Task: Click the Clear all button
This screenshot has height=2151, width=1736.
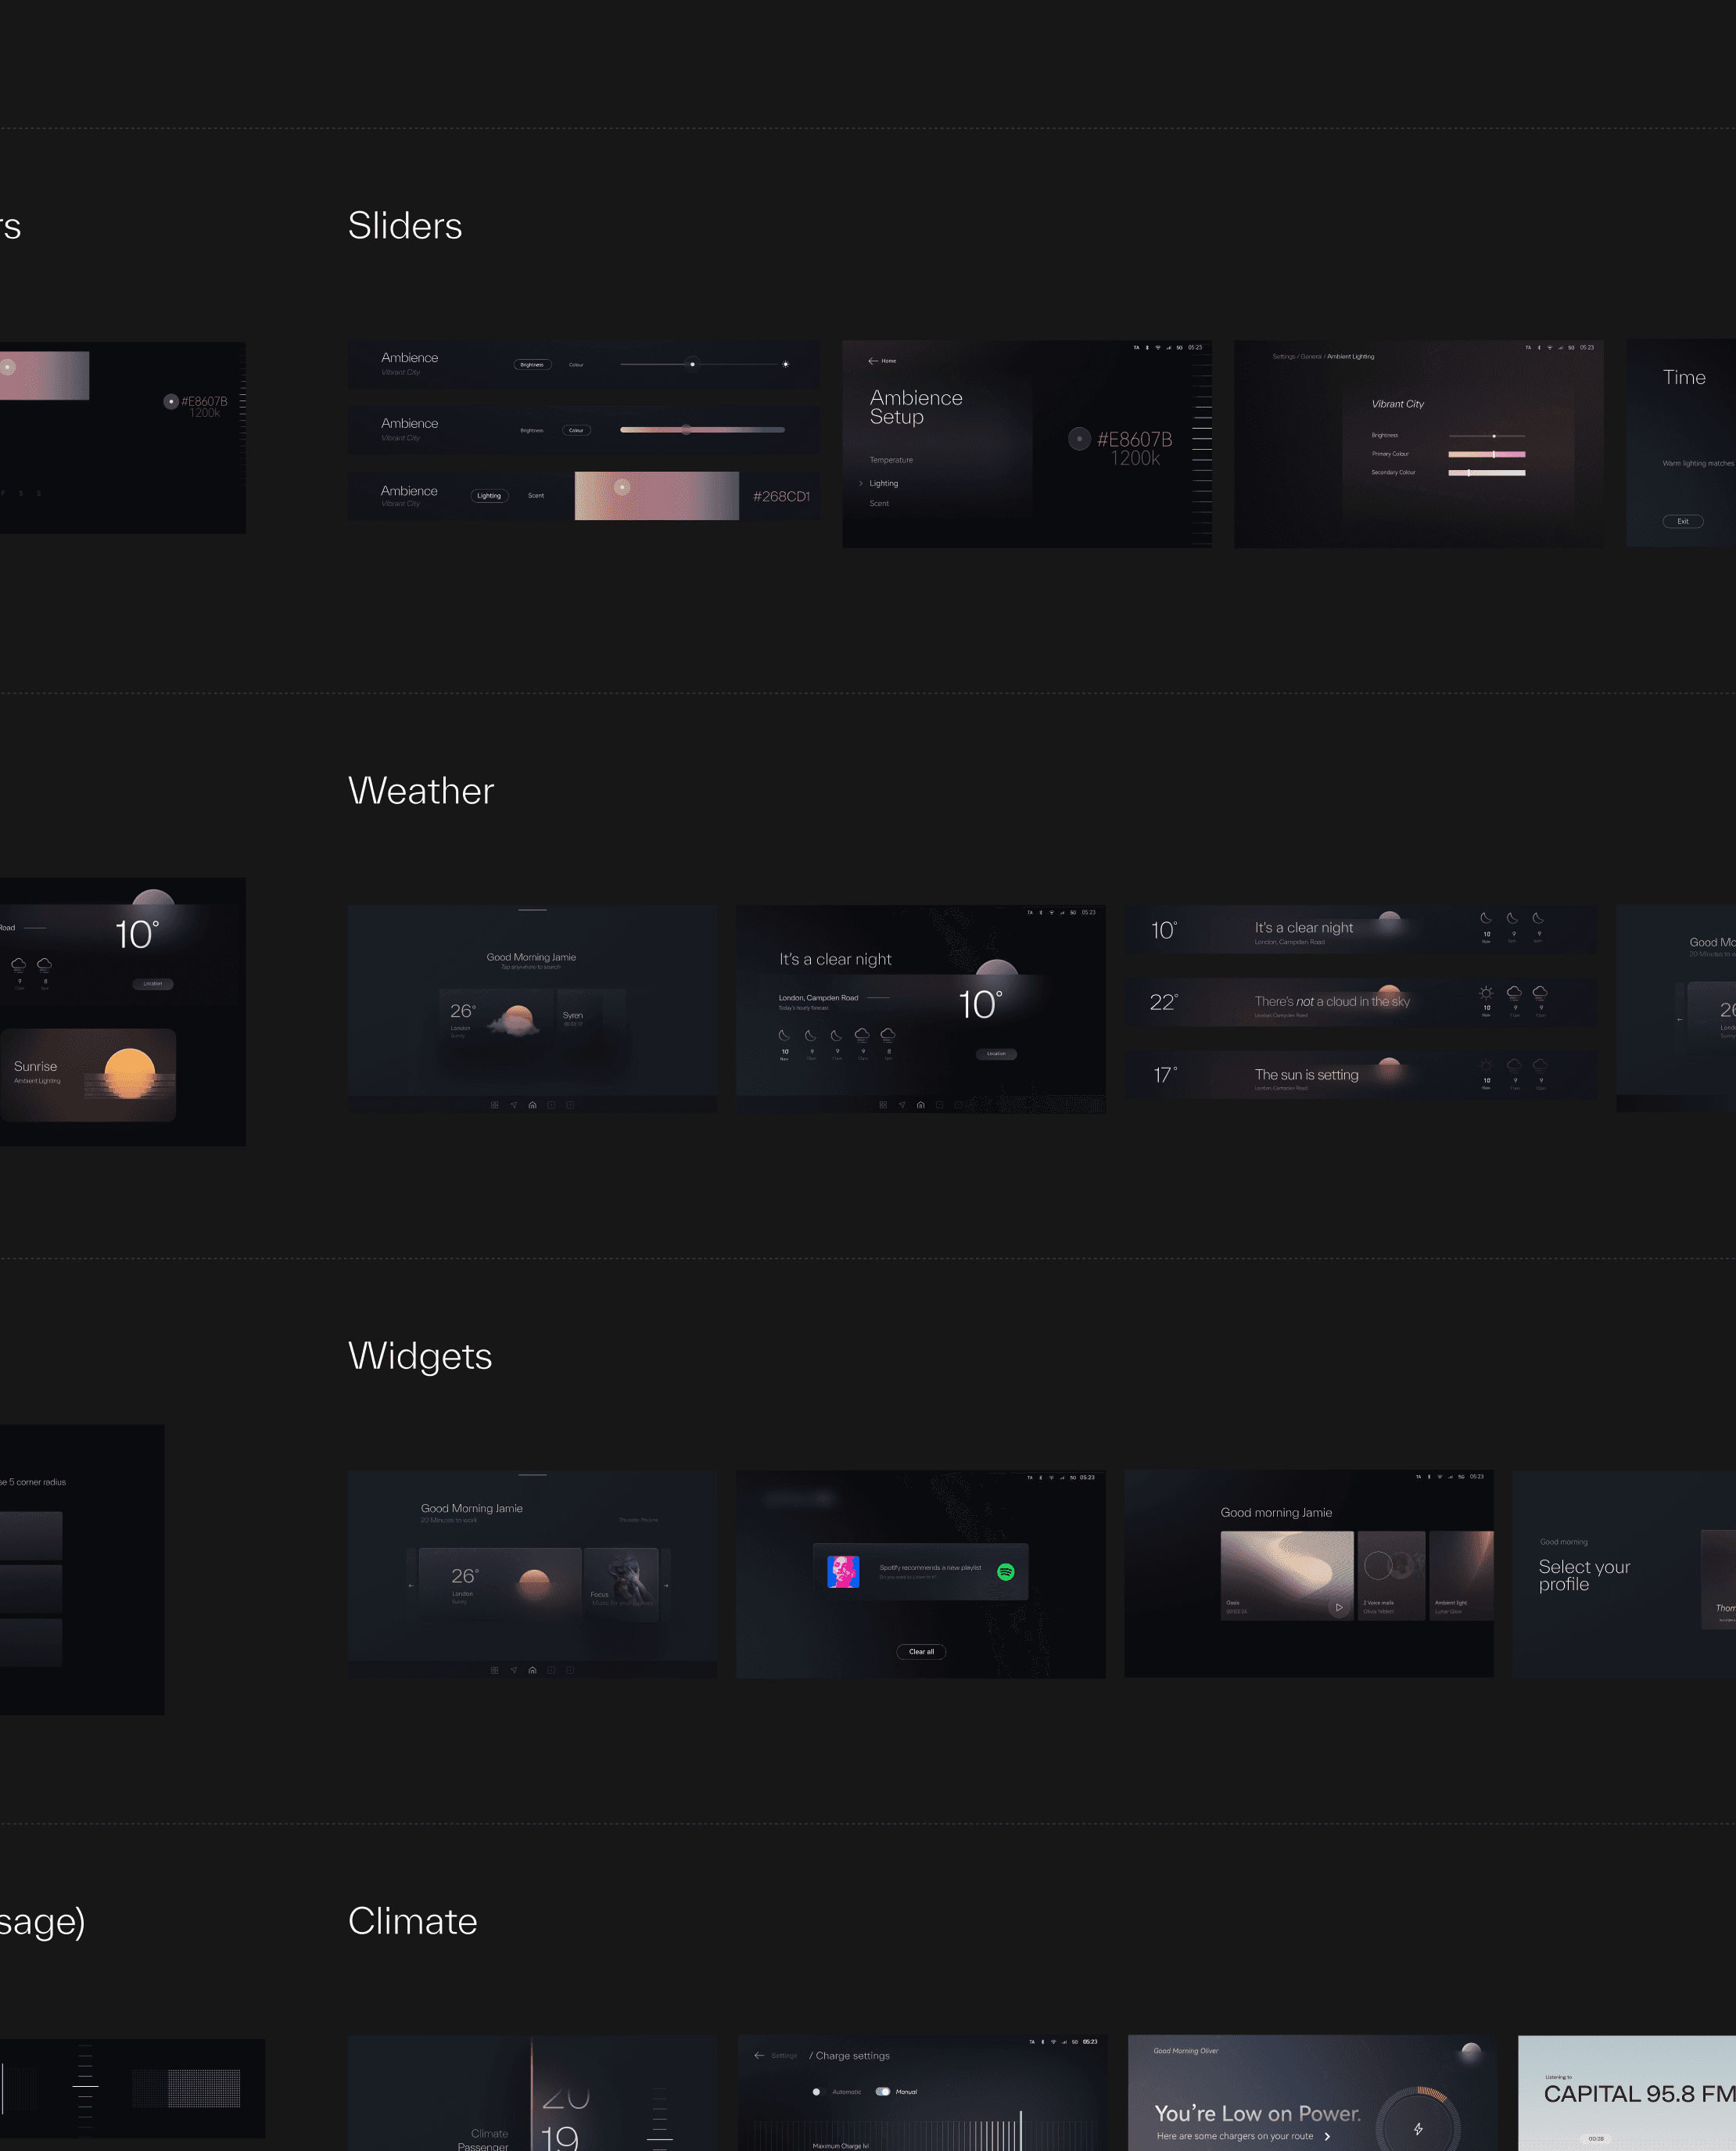Action: pyautogui.click(x=921, y=1652)
